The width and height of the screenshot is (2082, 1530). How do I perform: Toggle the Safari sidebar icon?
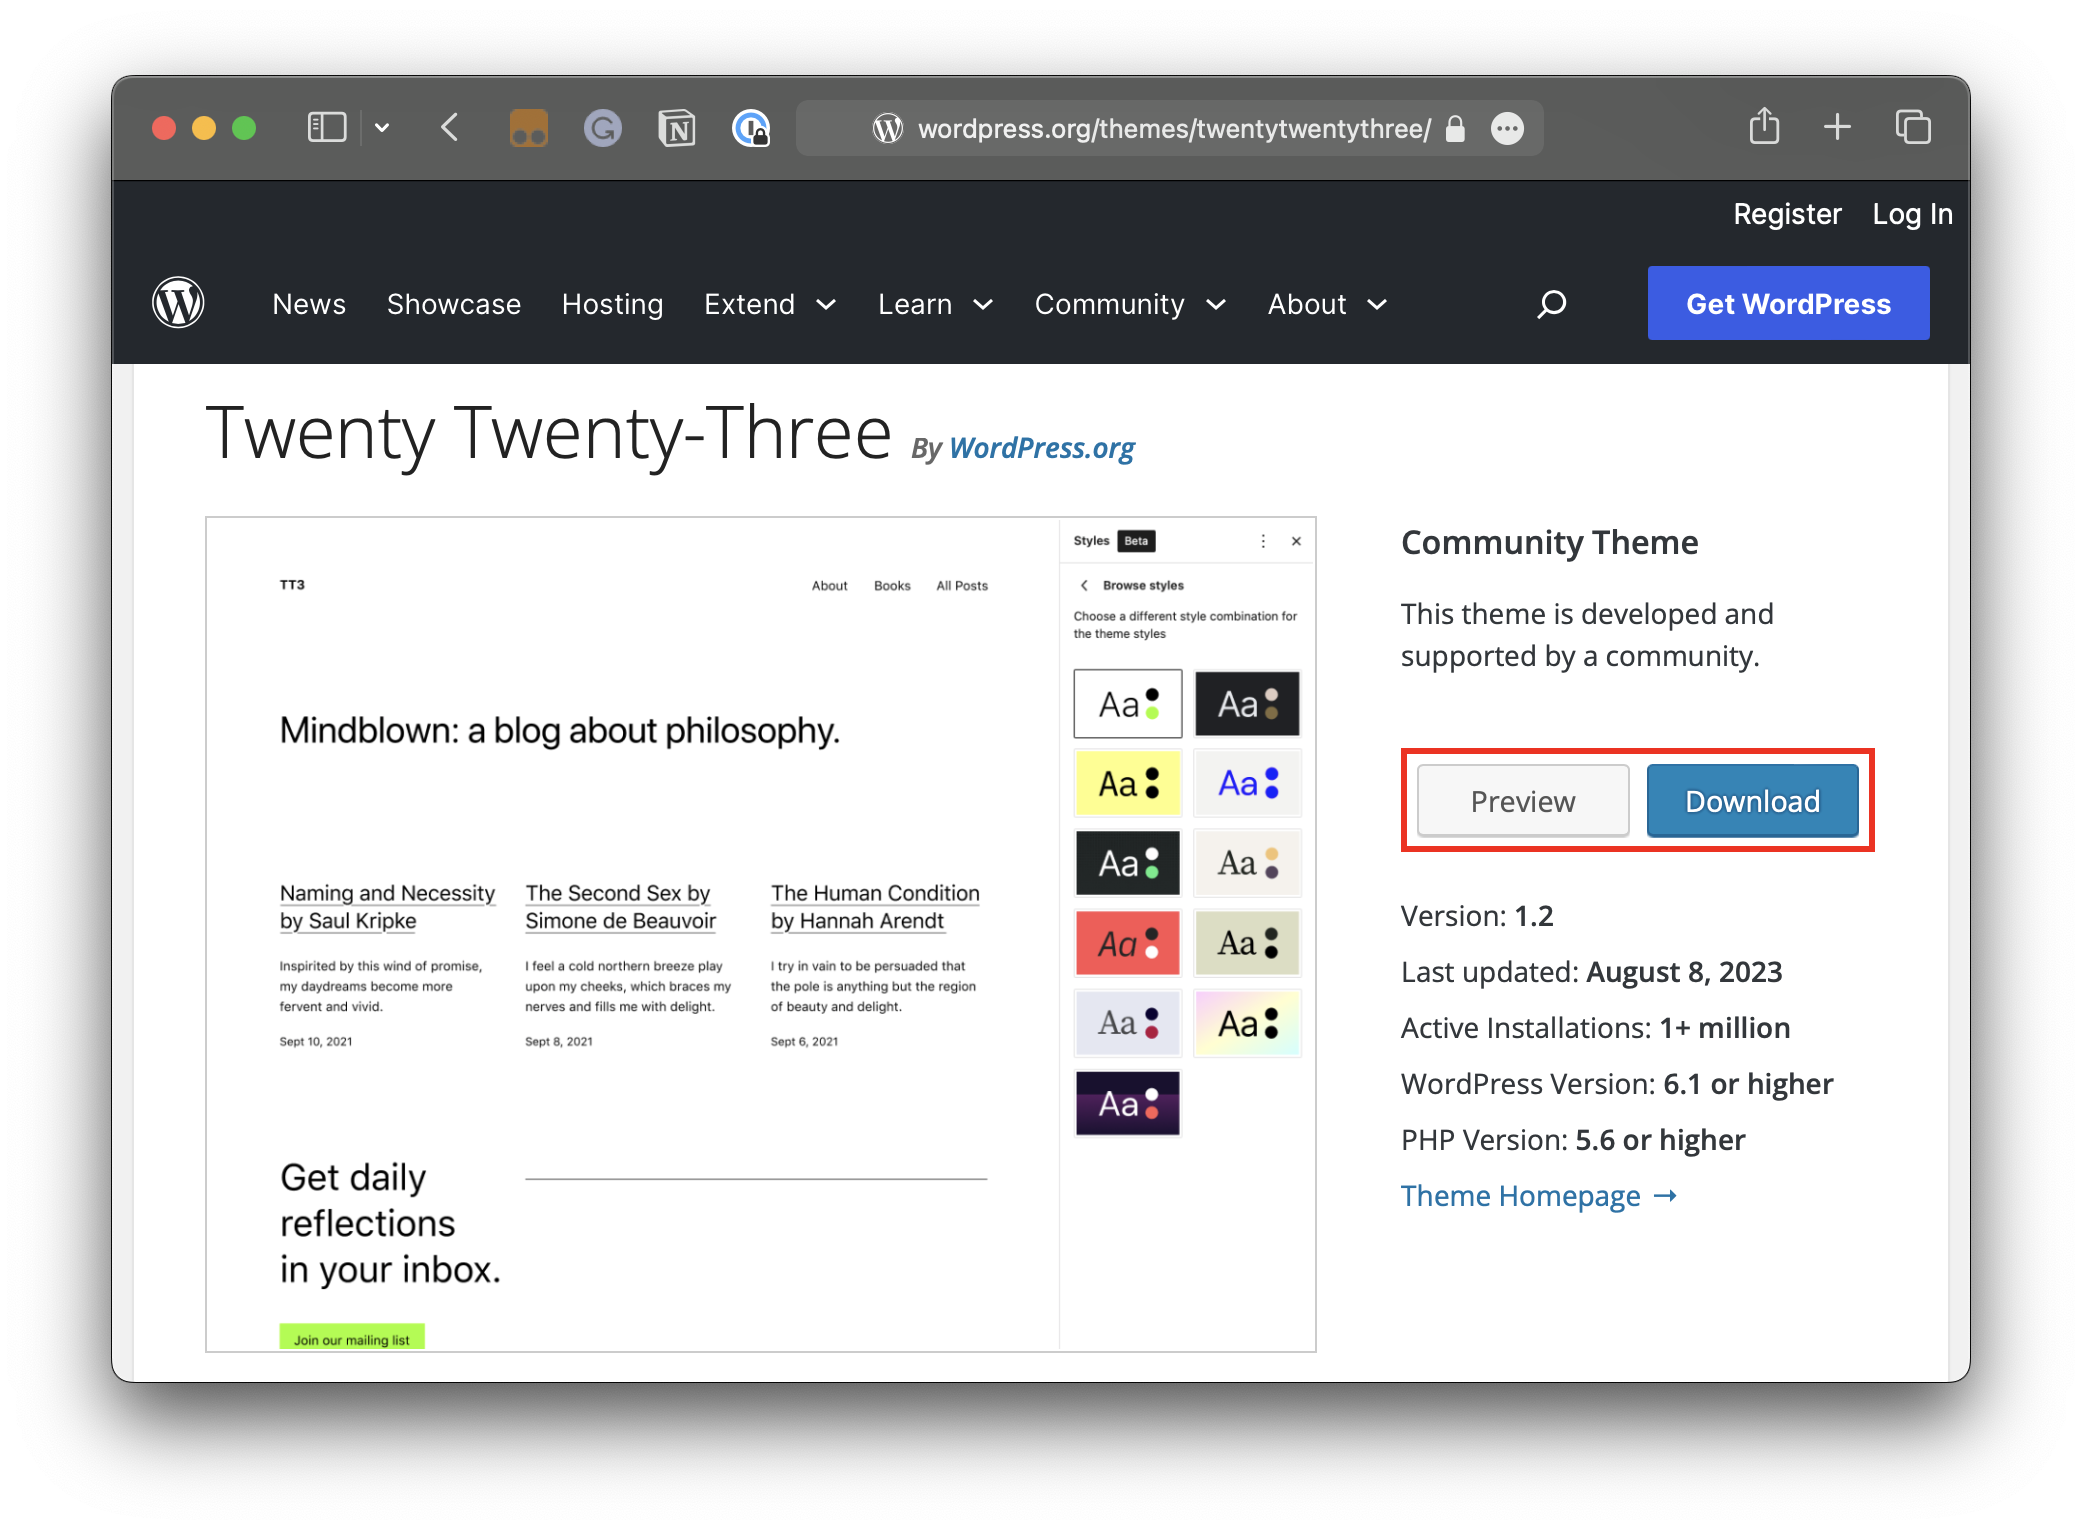(x=325, y=127)
